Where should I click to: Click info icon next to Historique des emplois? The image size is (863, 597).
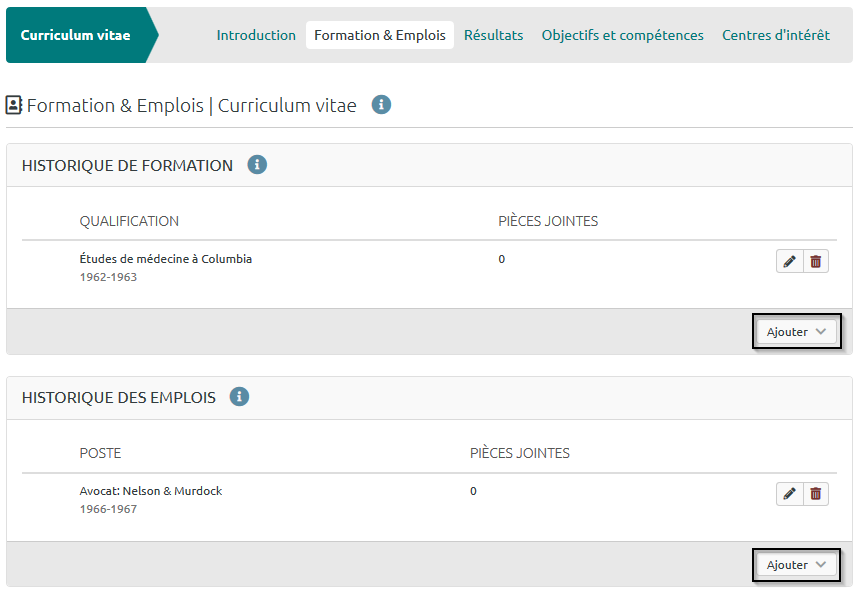point(239,397)
